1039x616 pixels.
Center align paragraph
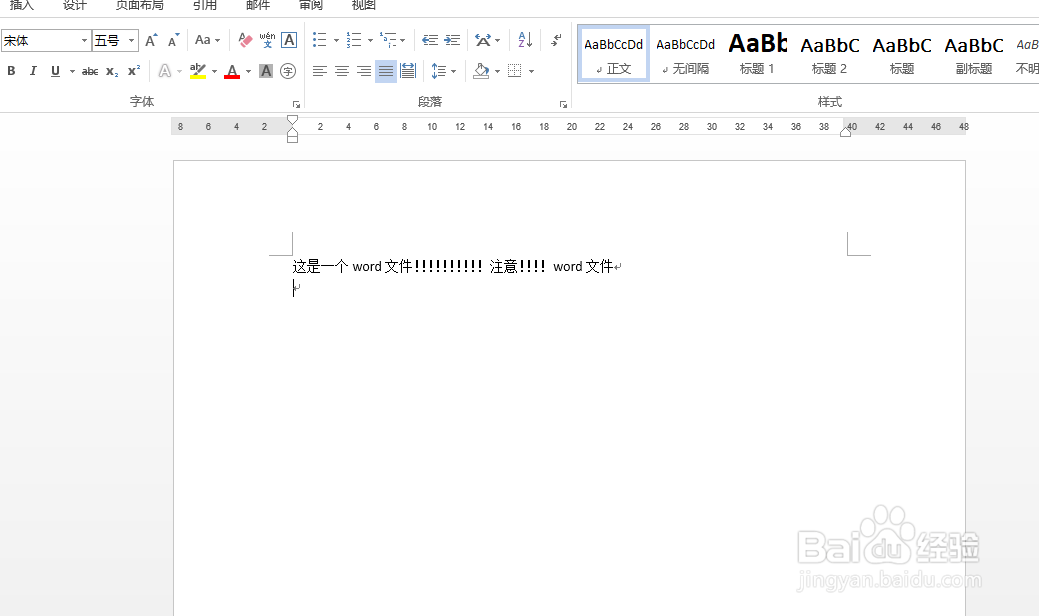(342, 71)
